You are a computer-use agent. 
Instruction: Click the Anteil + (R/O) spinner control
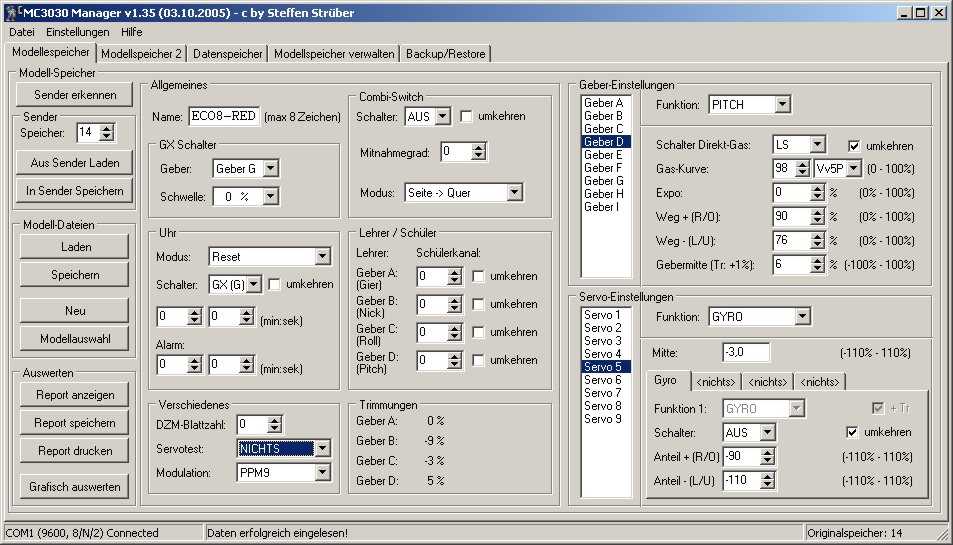pos(768,456)
